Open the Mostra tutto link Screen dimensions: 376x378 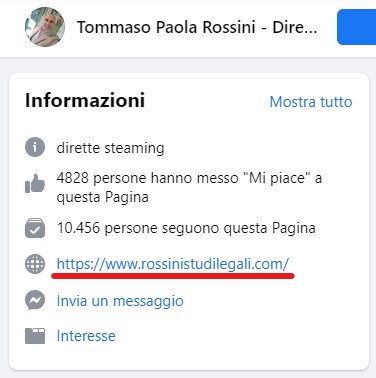pyautogui.click(x=311, y=102)
